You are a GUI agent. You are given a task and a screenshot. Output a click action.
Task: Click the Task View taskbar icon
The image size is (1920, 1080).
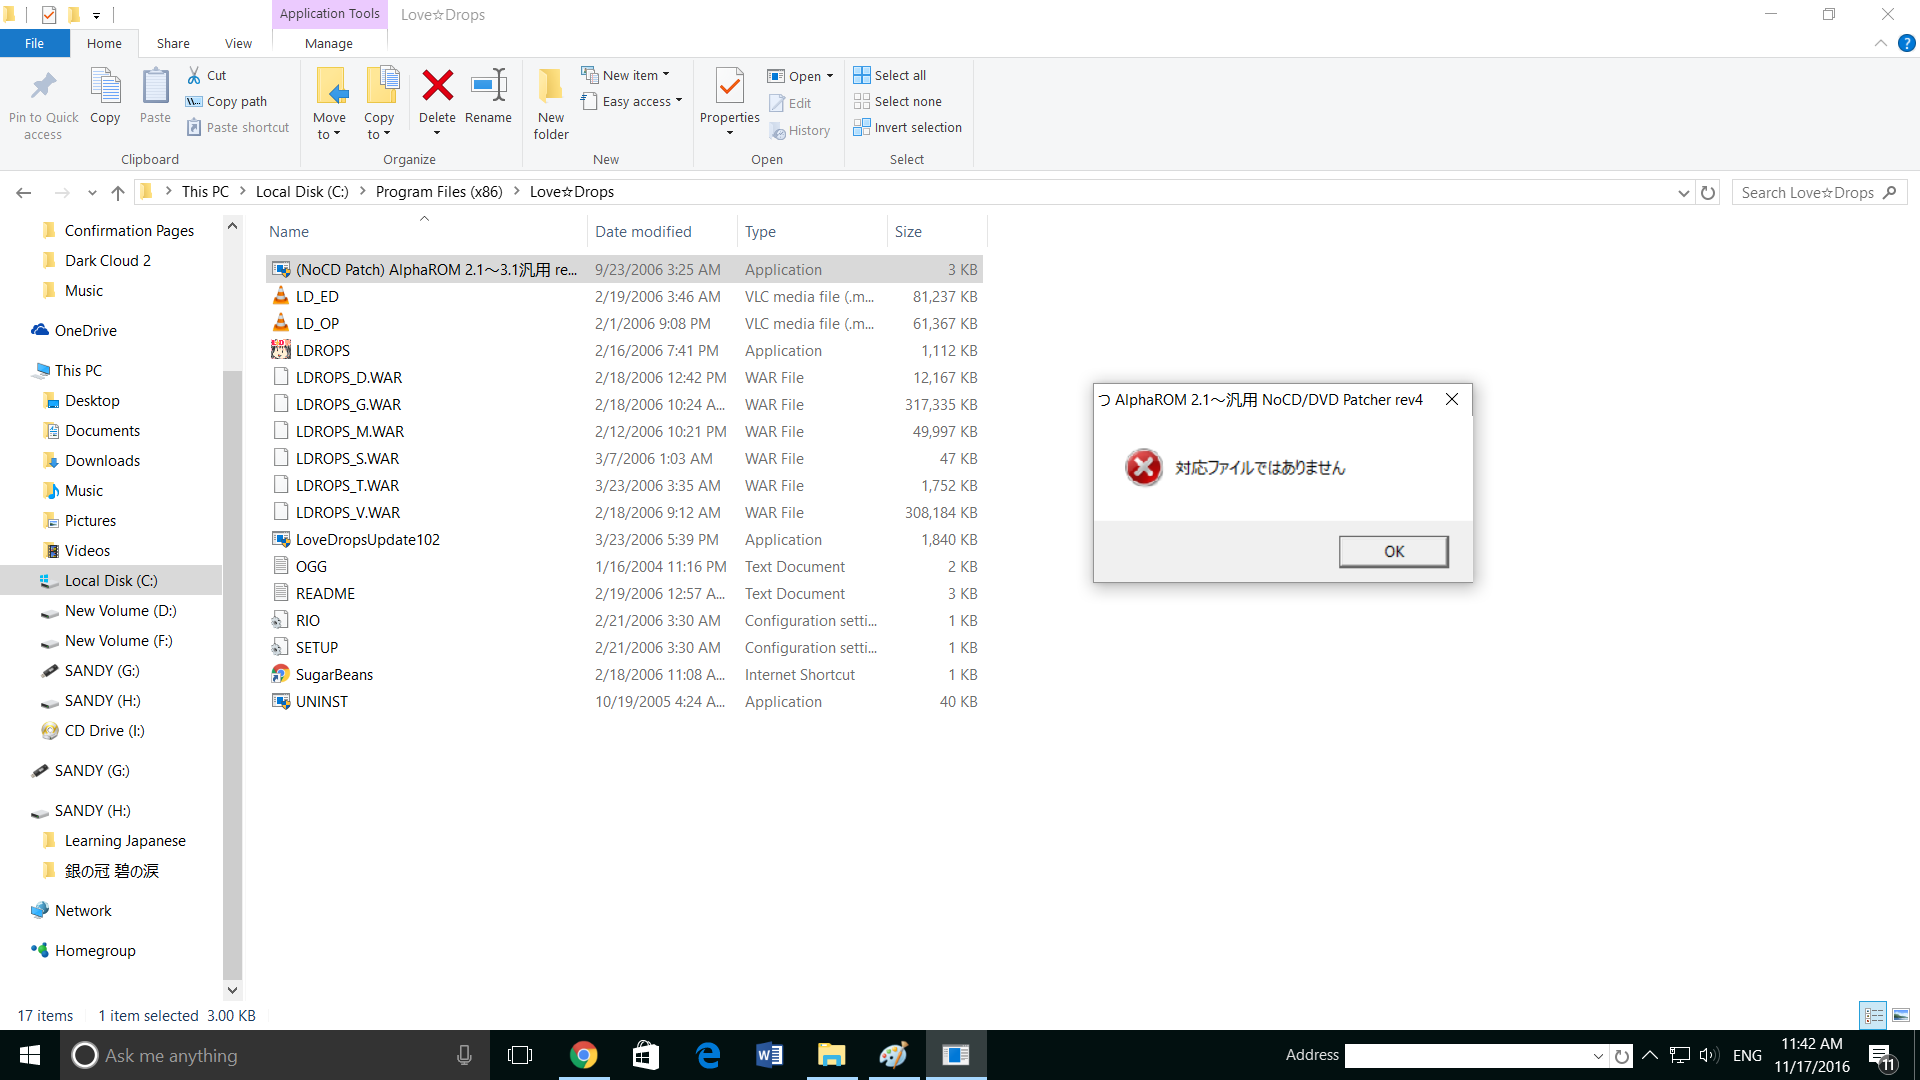[x=520, y=1055]
